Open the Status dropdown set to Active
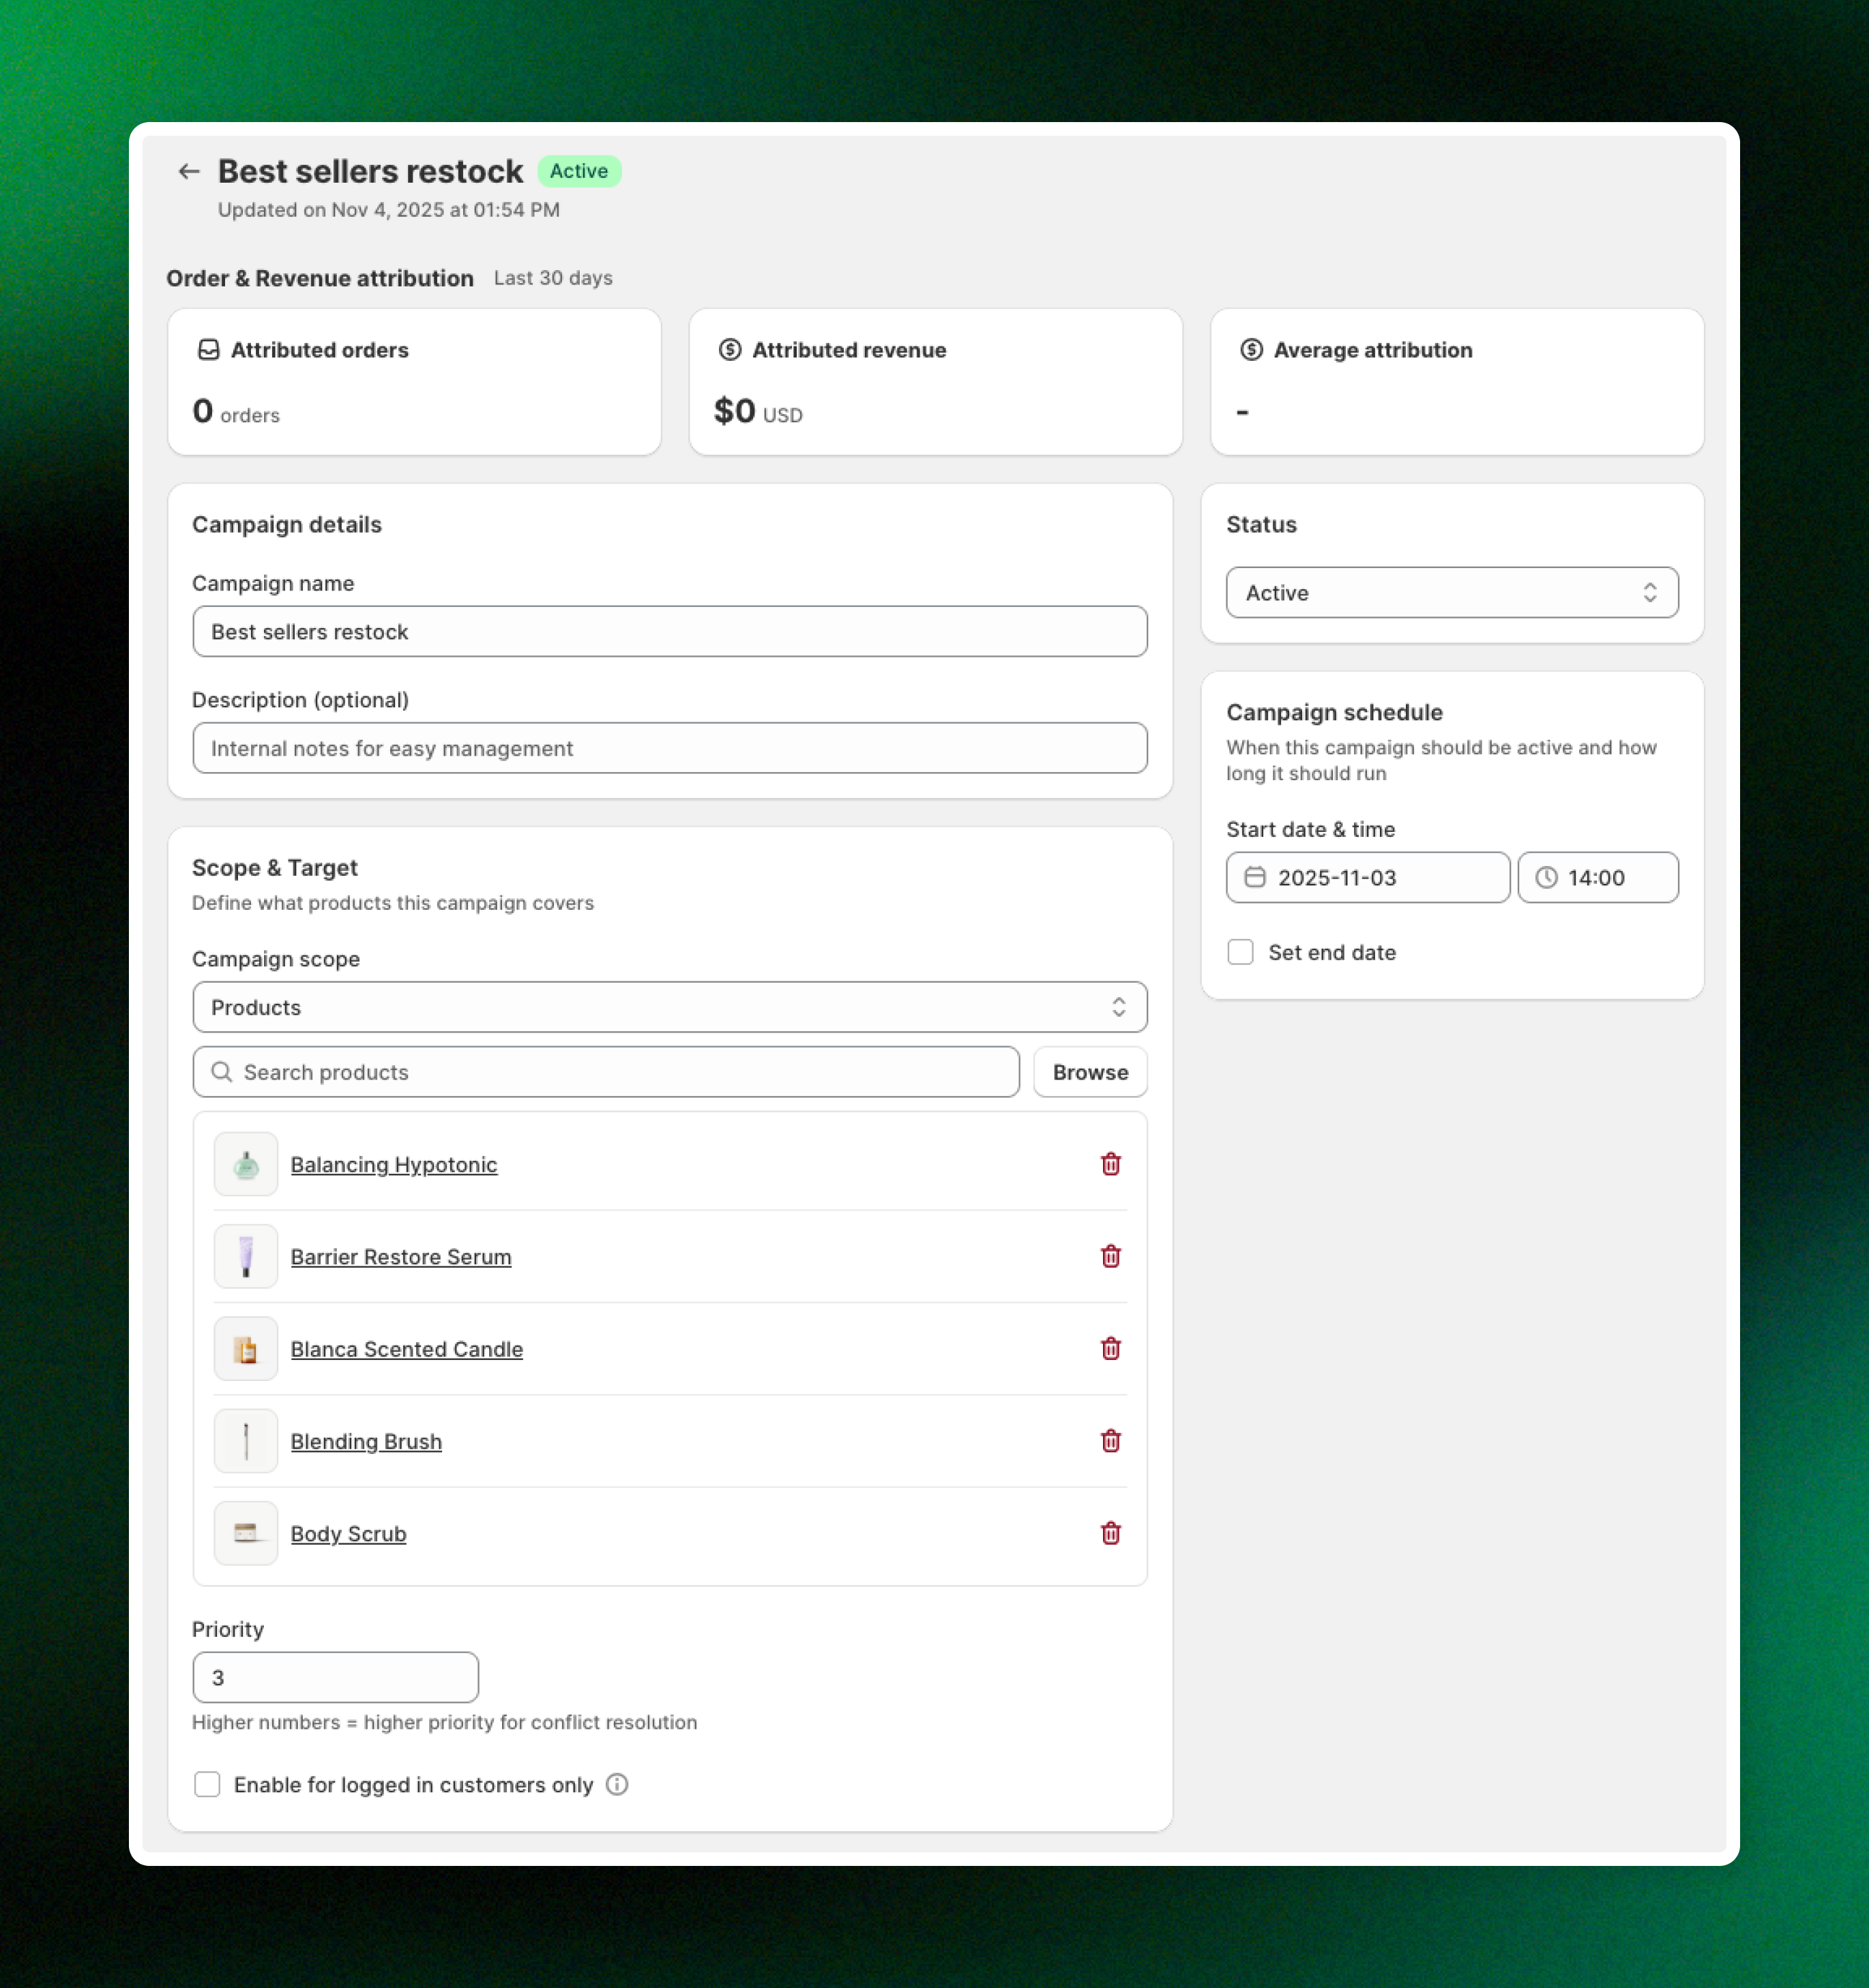Screen dimensions: 1869x1988 (1452, 593)
